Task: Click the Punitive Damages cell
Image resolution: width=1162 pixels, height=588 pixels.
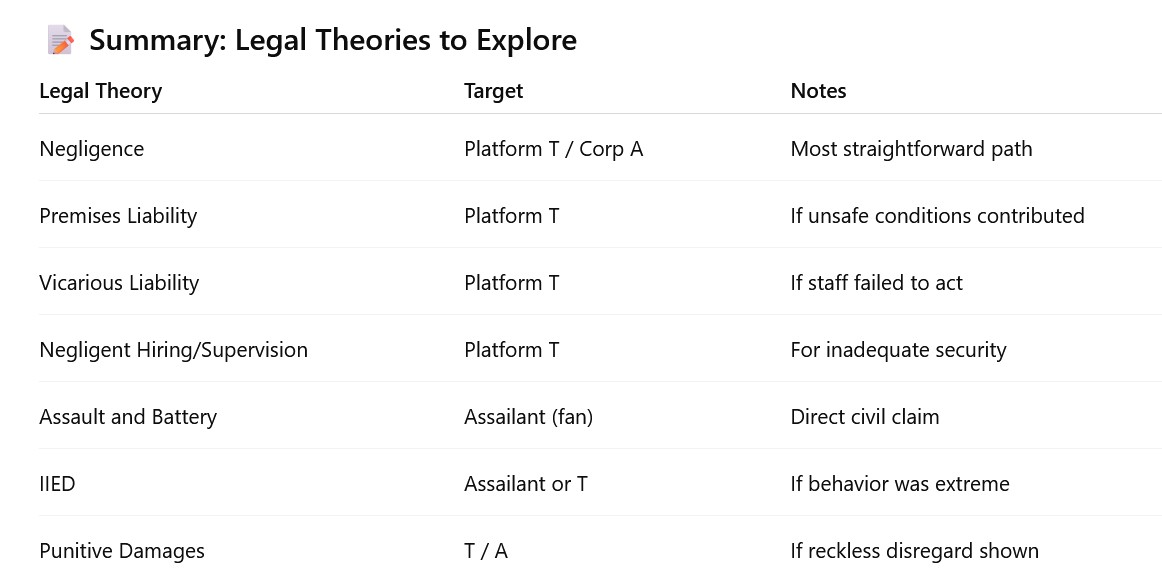Action: (122, 551)
